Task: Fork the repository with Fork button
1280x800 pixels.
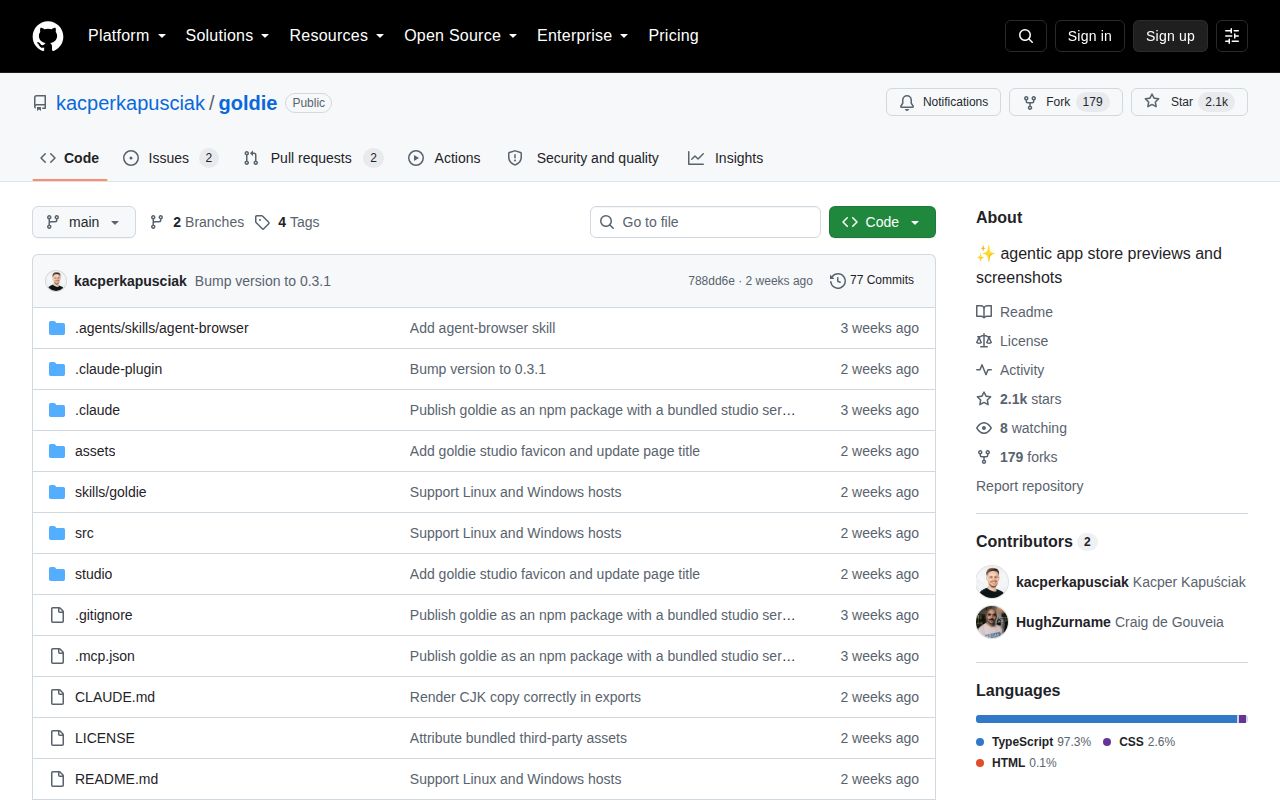Action: point(1066,102)
